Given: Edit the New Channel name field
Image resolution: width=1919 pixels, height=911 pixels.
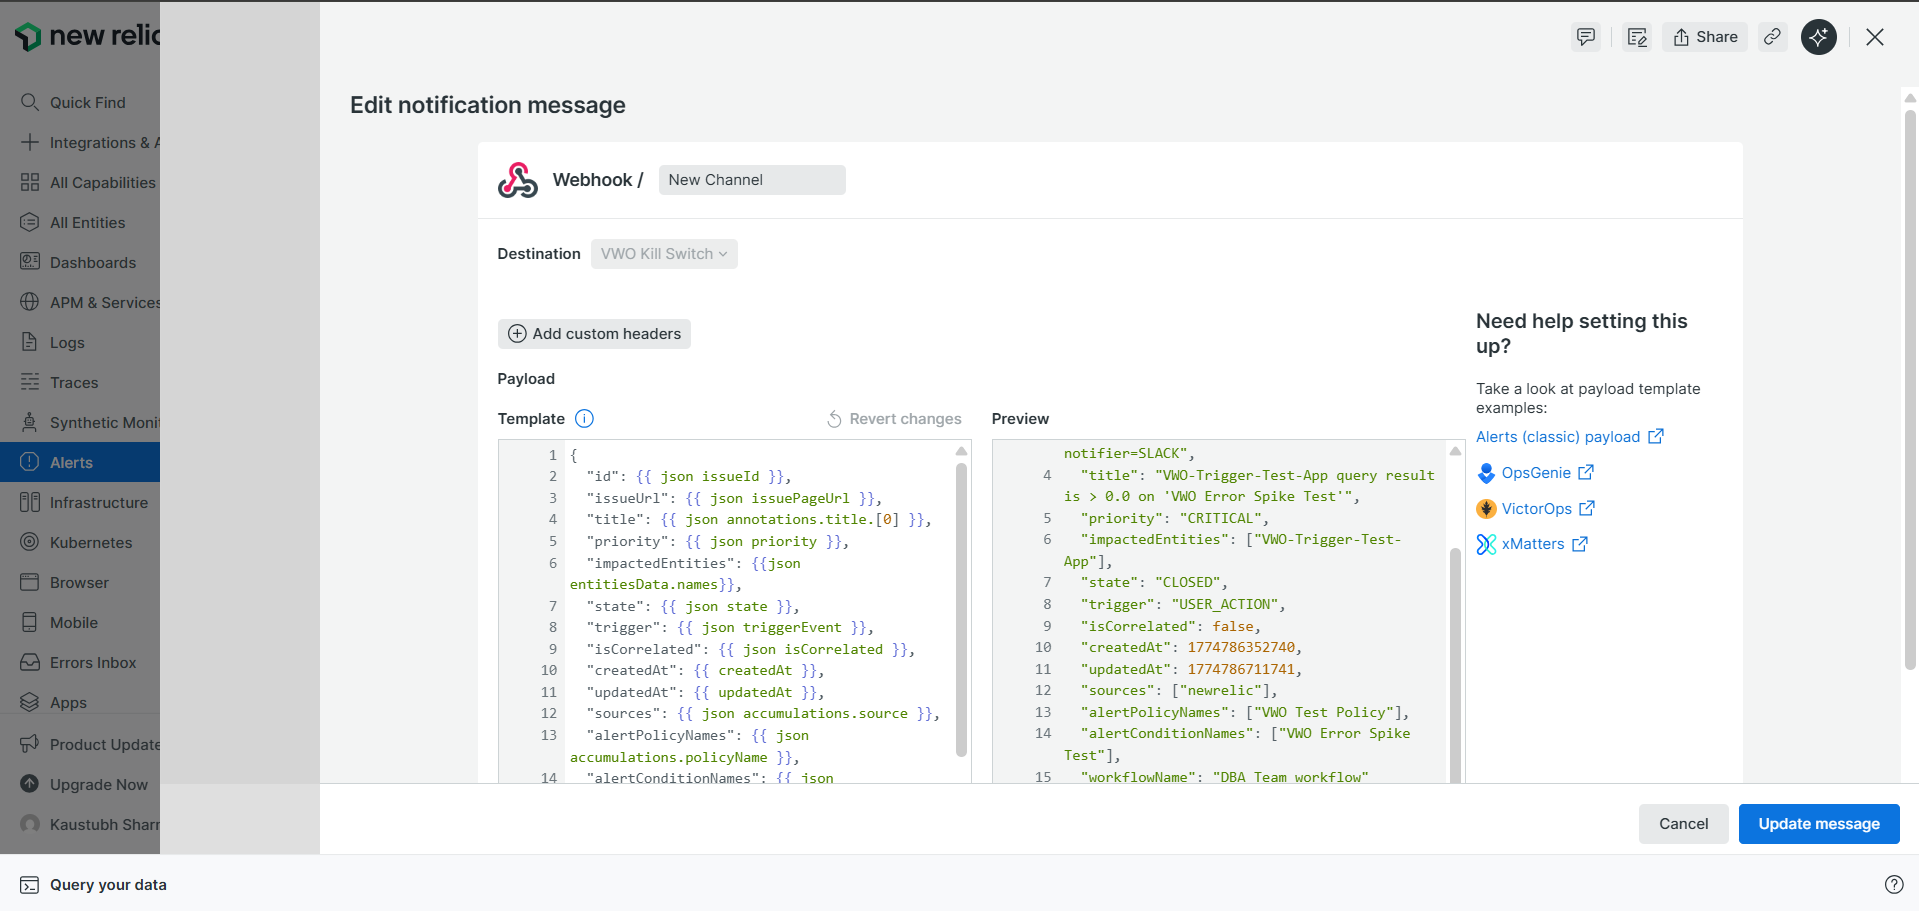Looking at the screenshot, I should (x=752, y=180).
